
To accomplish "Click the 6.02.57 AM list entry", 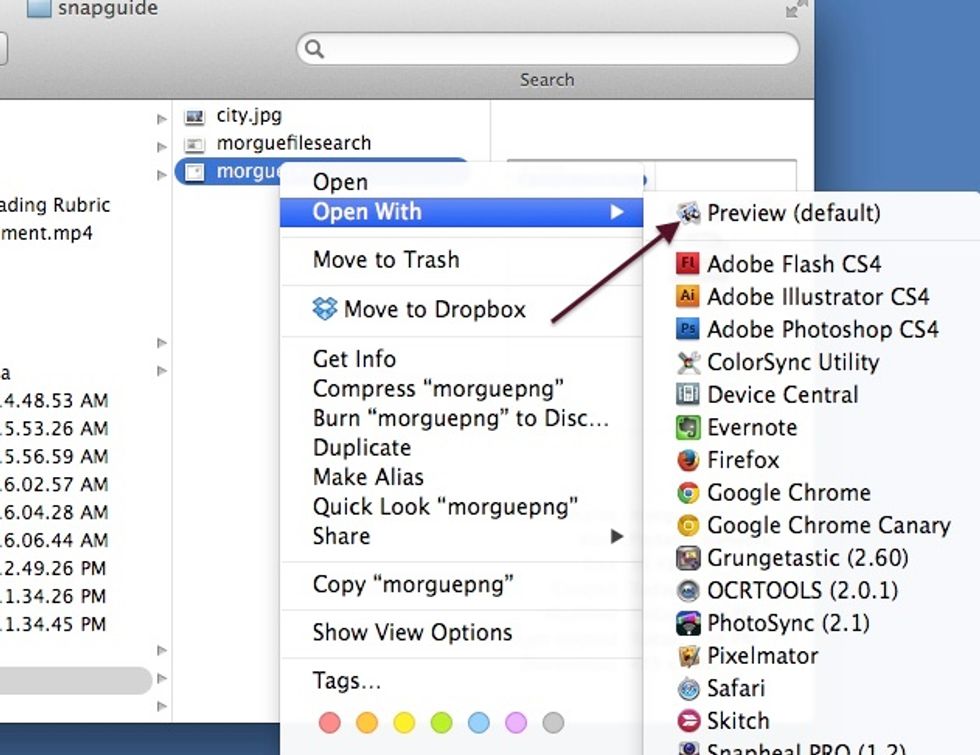I will [54, 484].
